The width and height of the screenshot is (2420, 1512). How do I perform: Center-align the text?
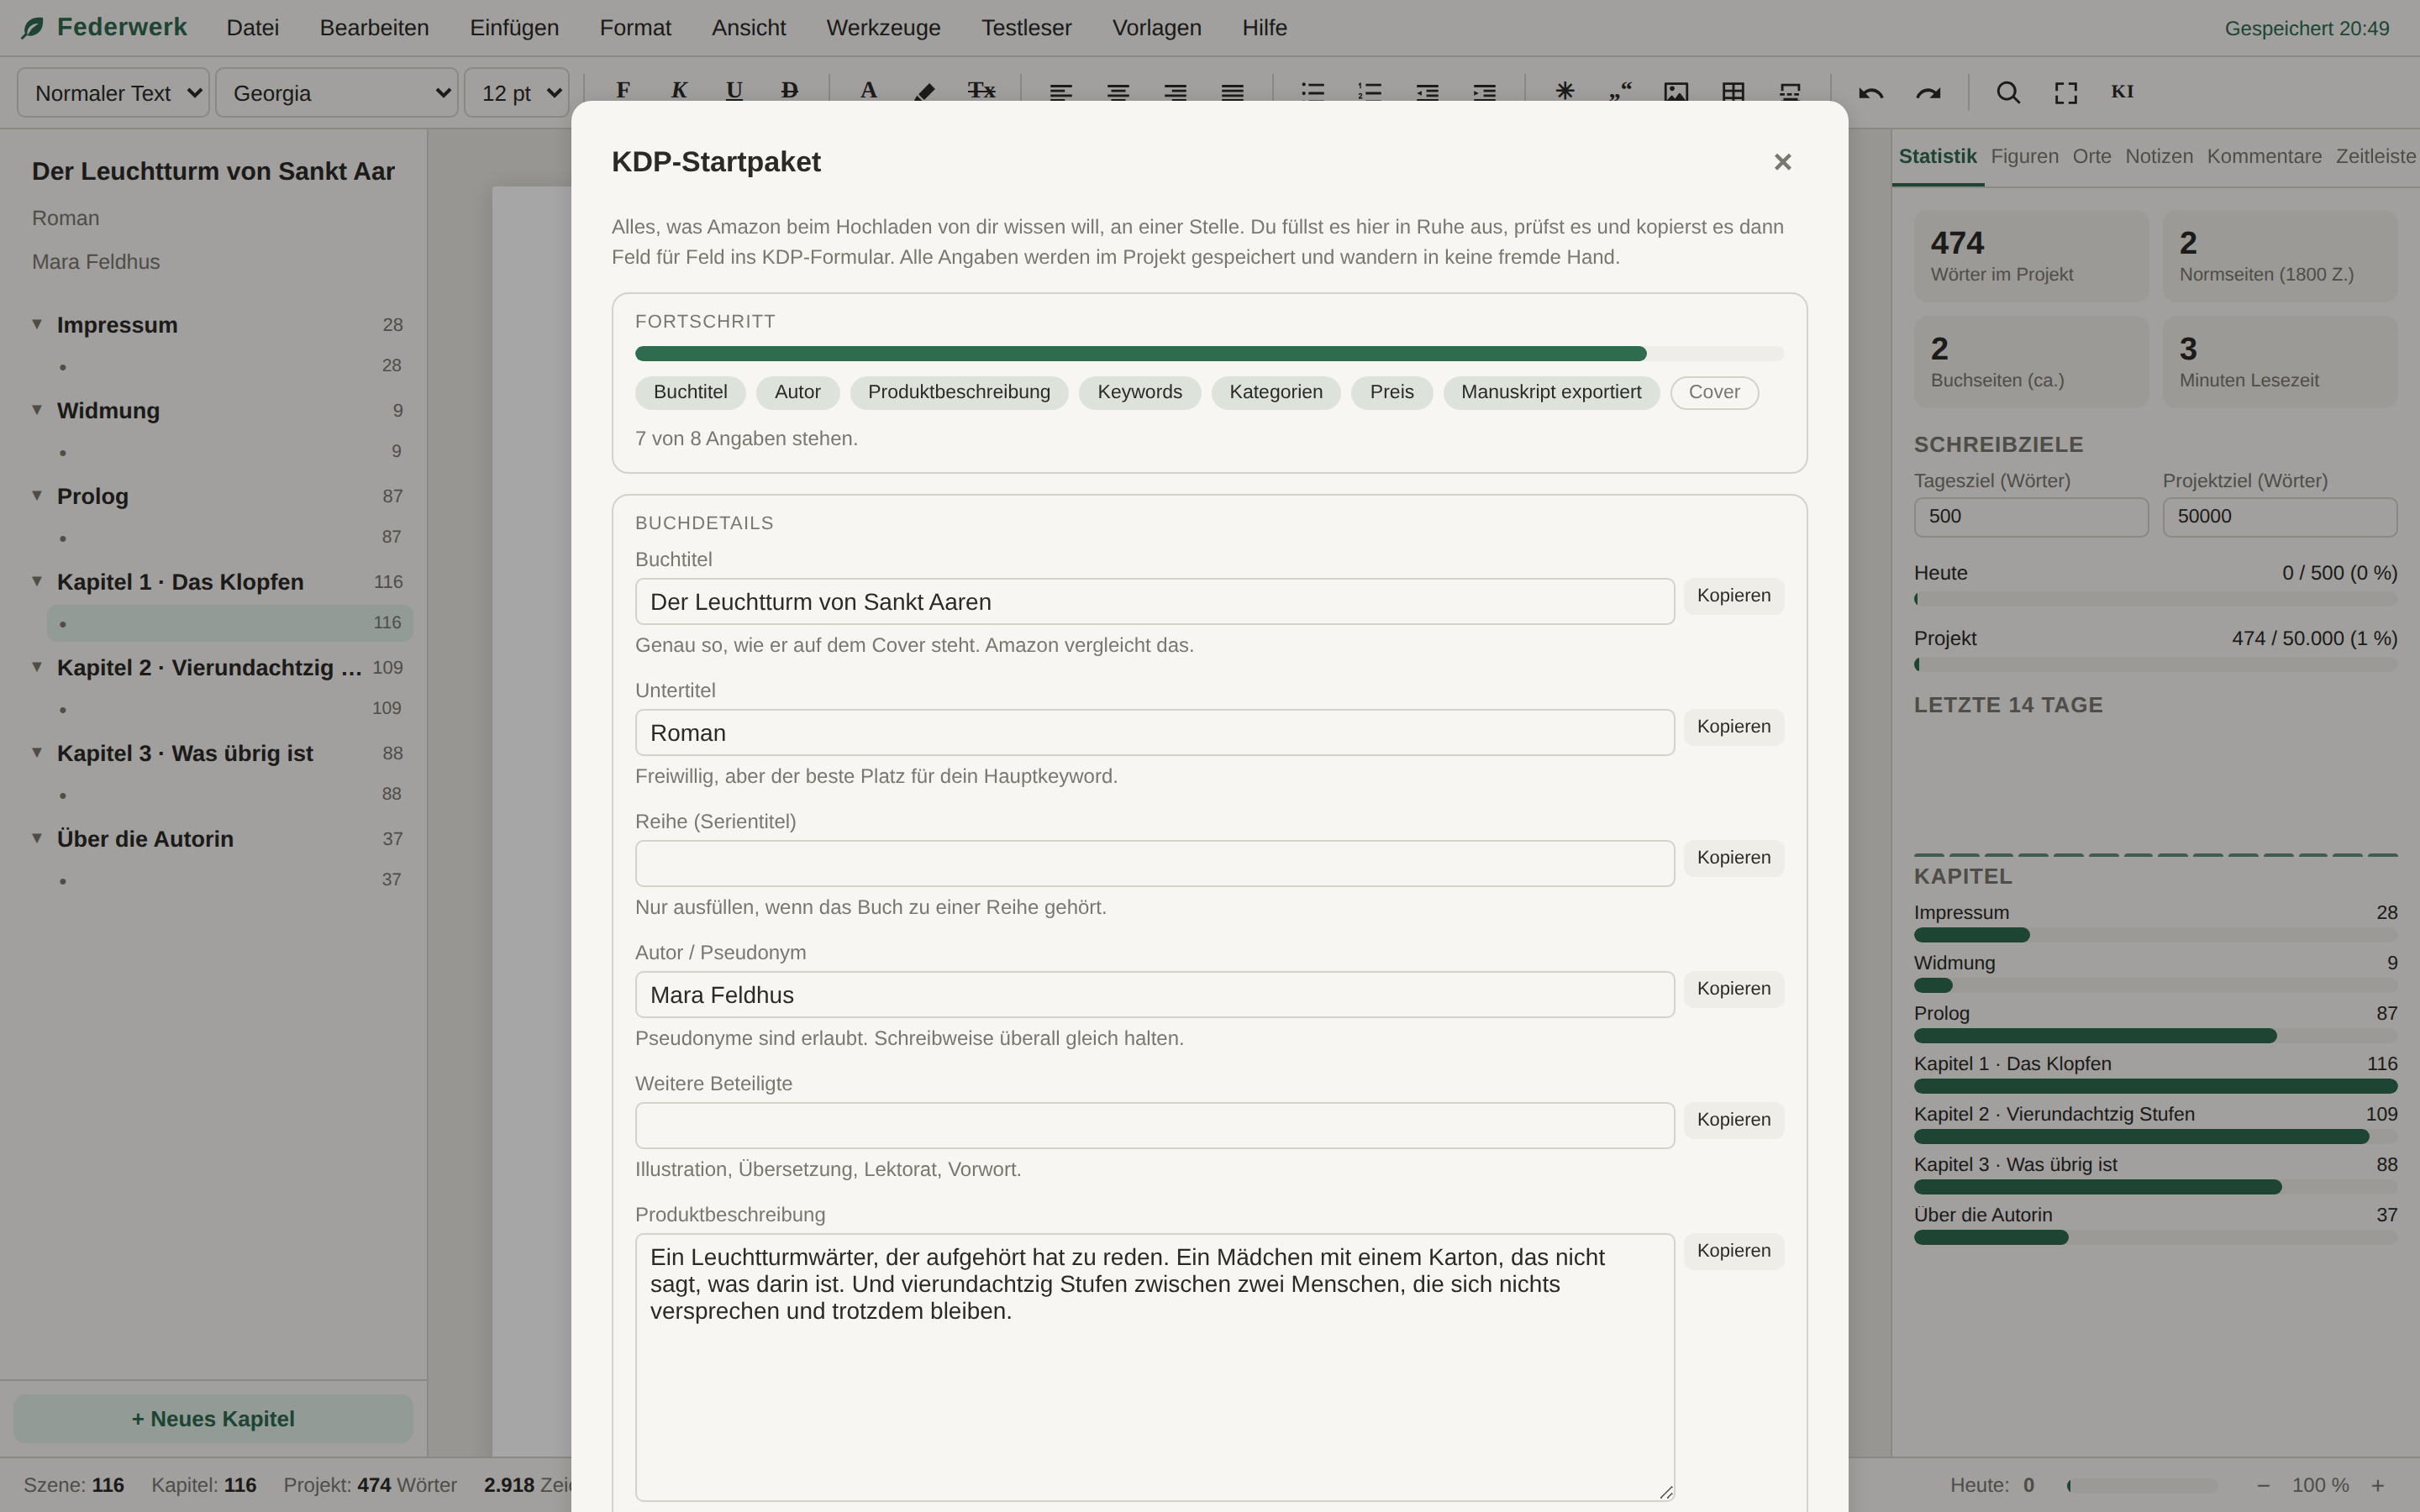[x=1118, y=92]
